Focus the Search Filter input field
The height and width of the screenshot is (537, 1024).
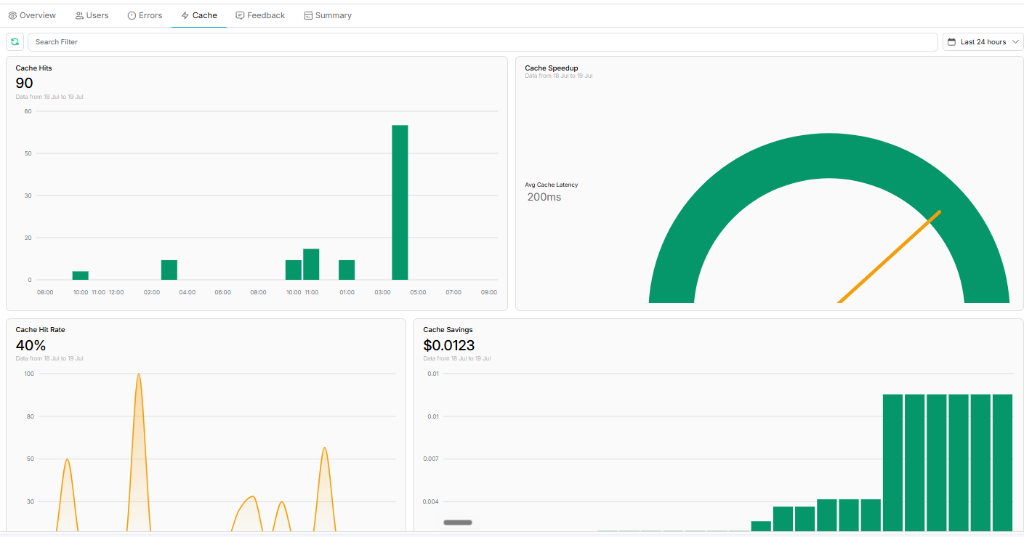click(483, 42)
